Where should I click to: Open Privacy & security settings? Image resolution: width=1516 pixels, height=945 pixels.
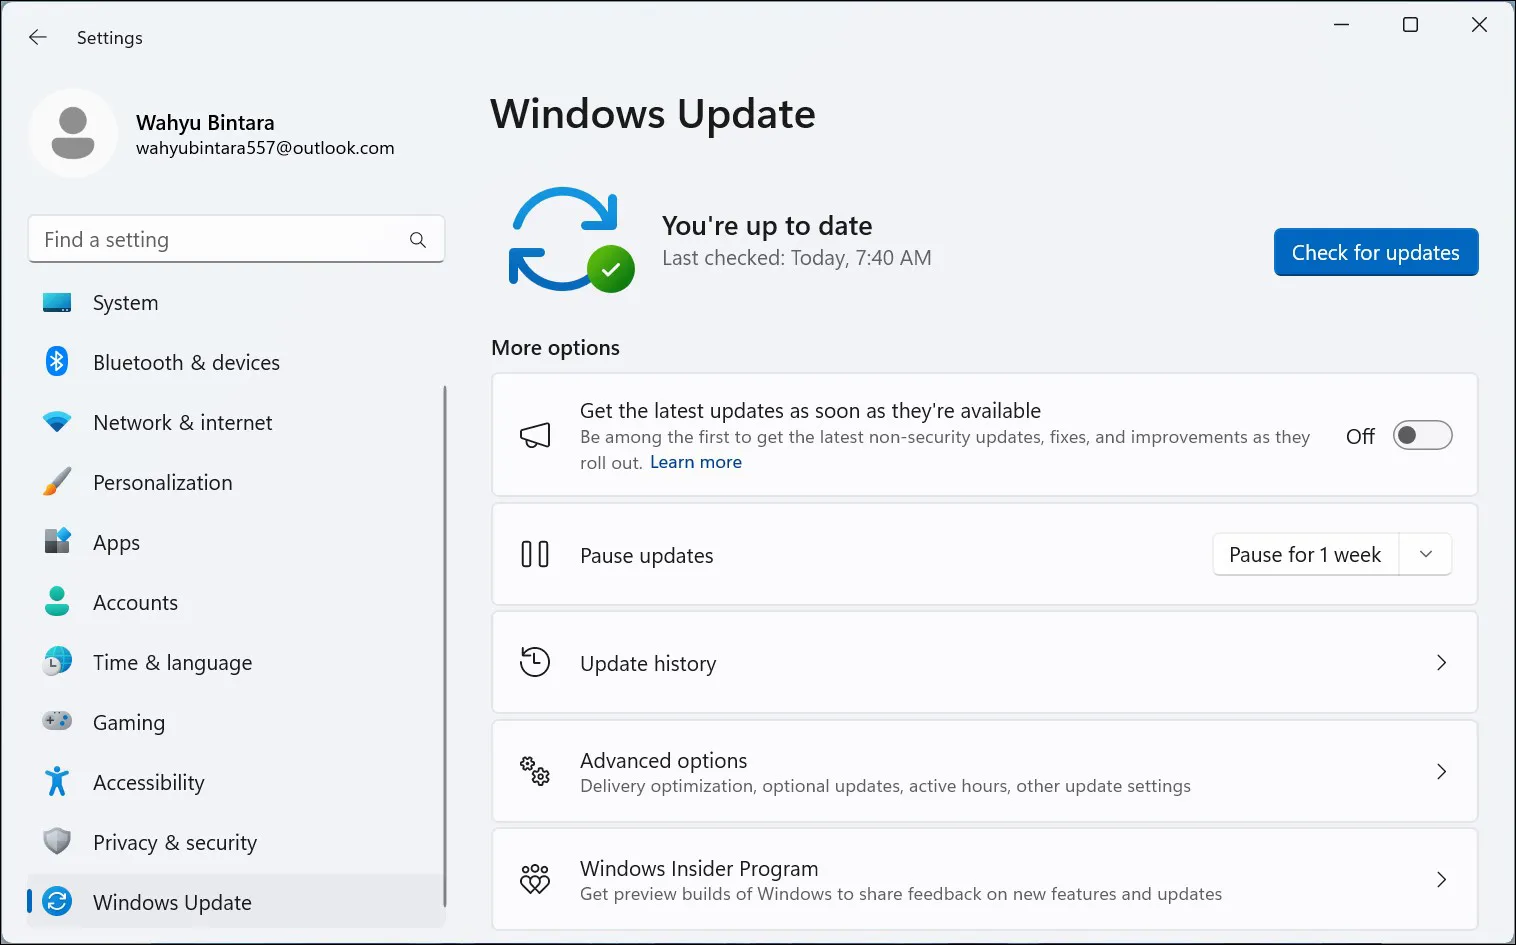[56, 842]
